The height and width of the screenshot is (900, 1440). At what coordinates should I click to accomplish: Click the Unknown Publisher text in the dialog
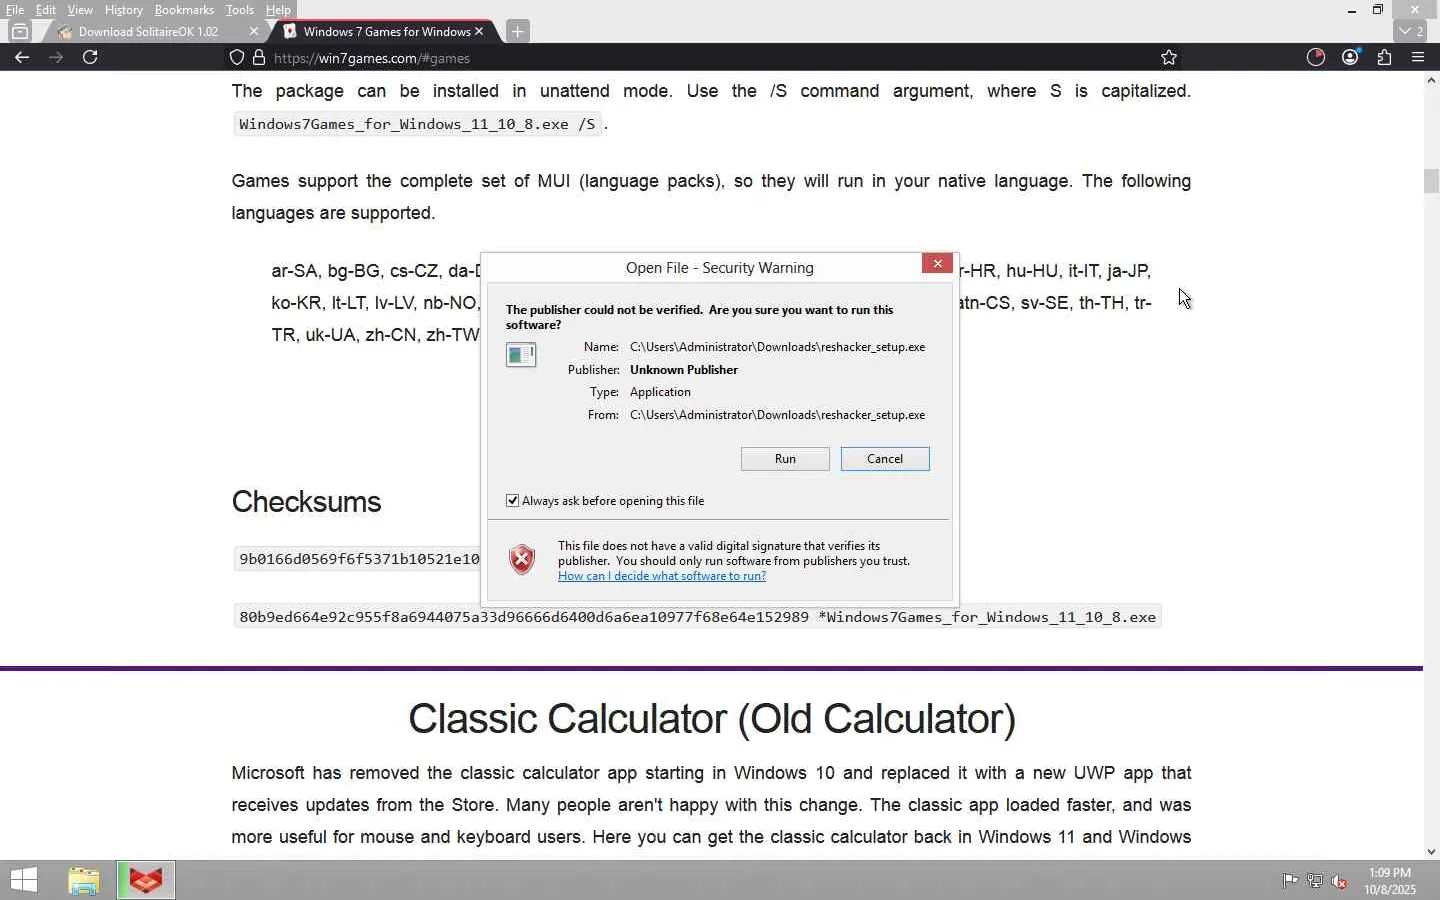pos(684,370)
